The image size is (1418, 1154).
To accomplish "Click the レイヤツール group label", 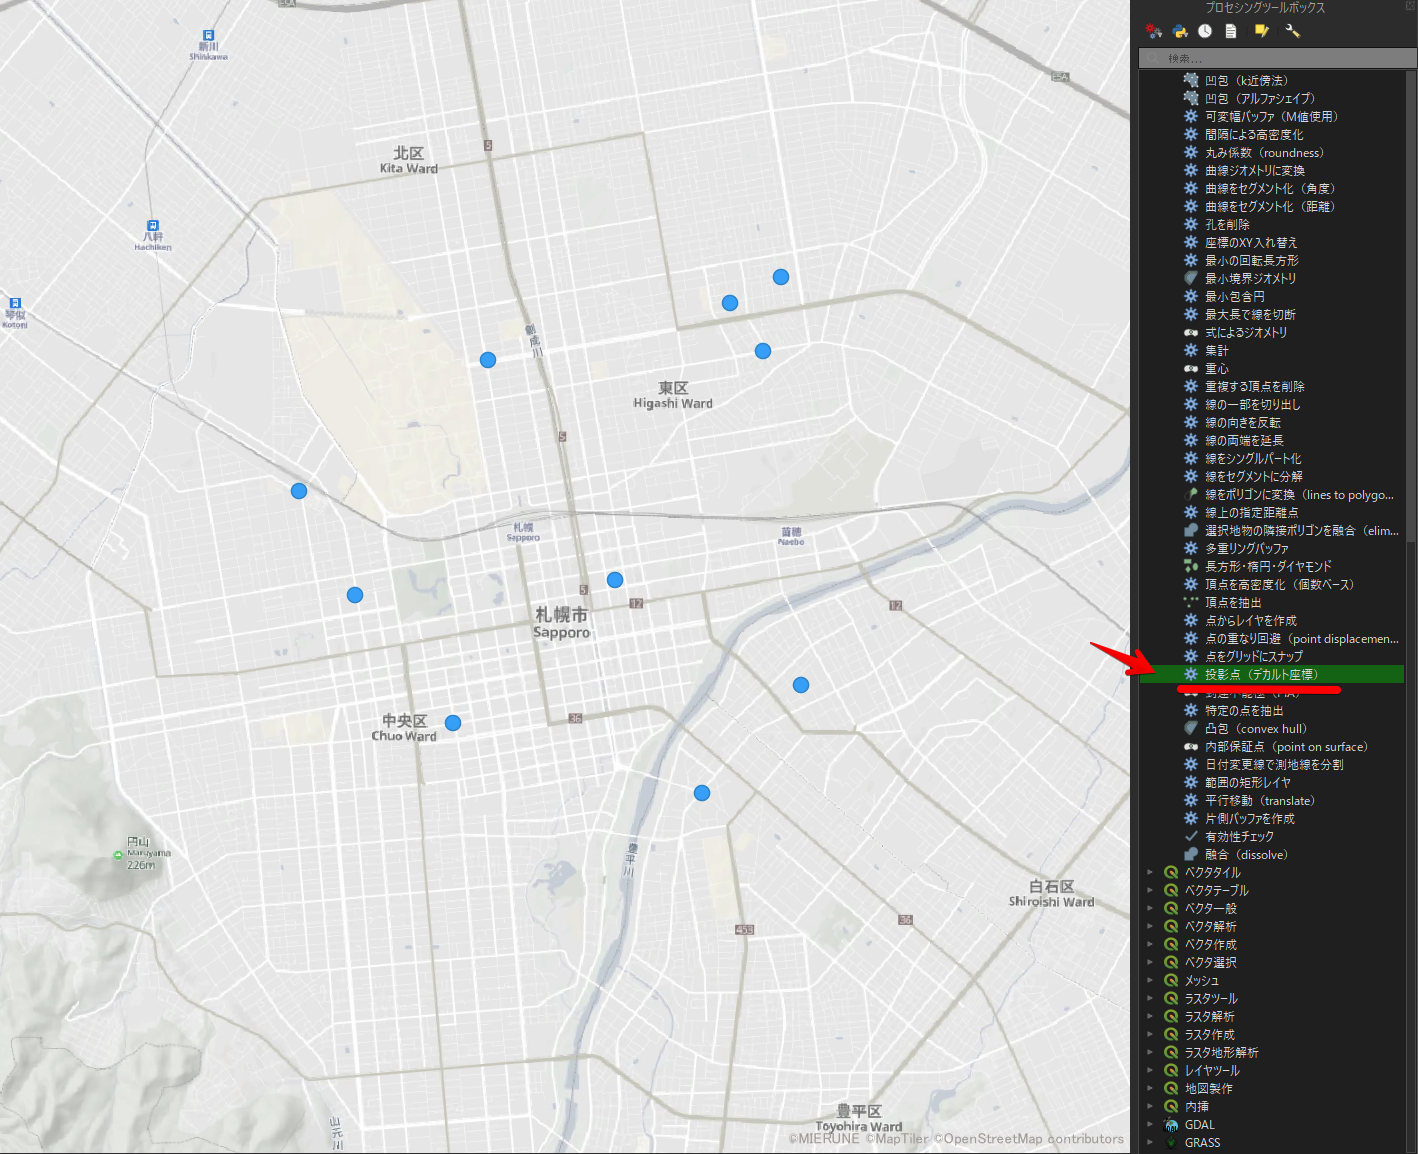I will (1212, 1070).
